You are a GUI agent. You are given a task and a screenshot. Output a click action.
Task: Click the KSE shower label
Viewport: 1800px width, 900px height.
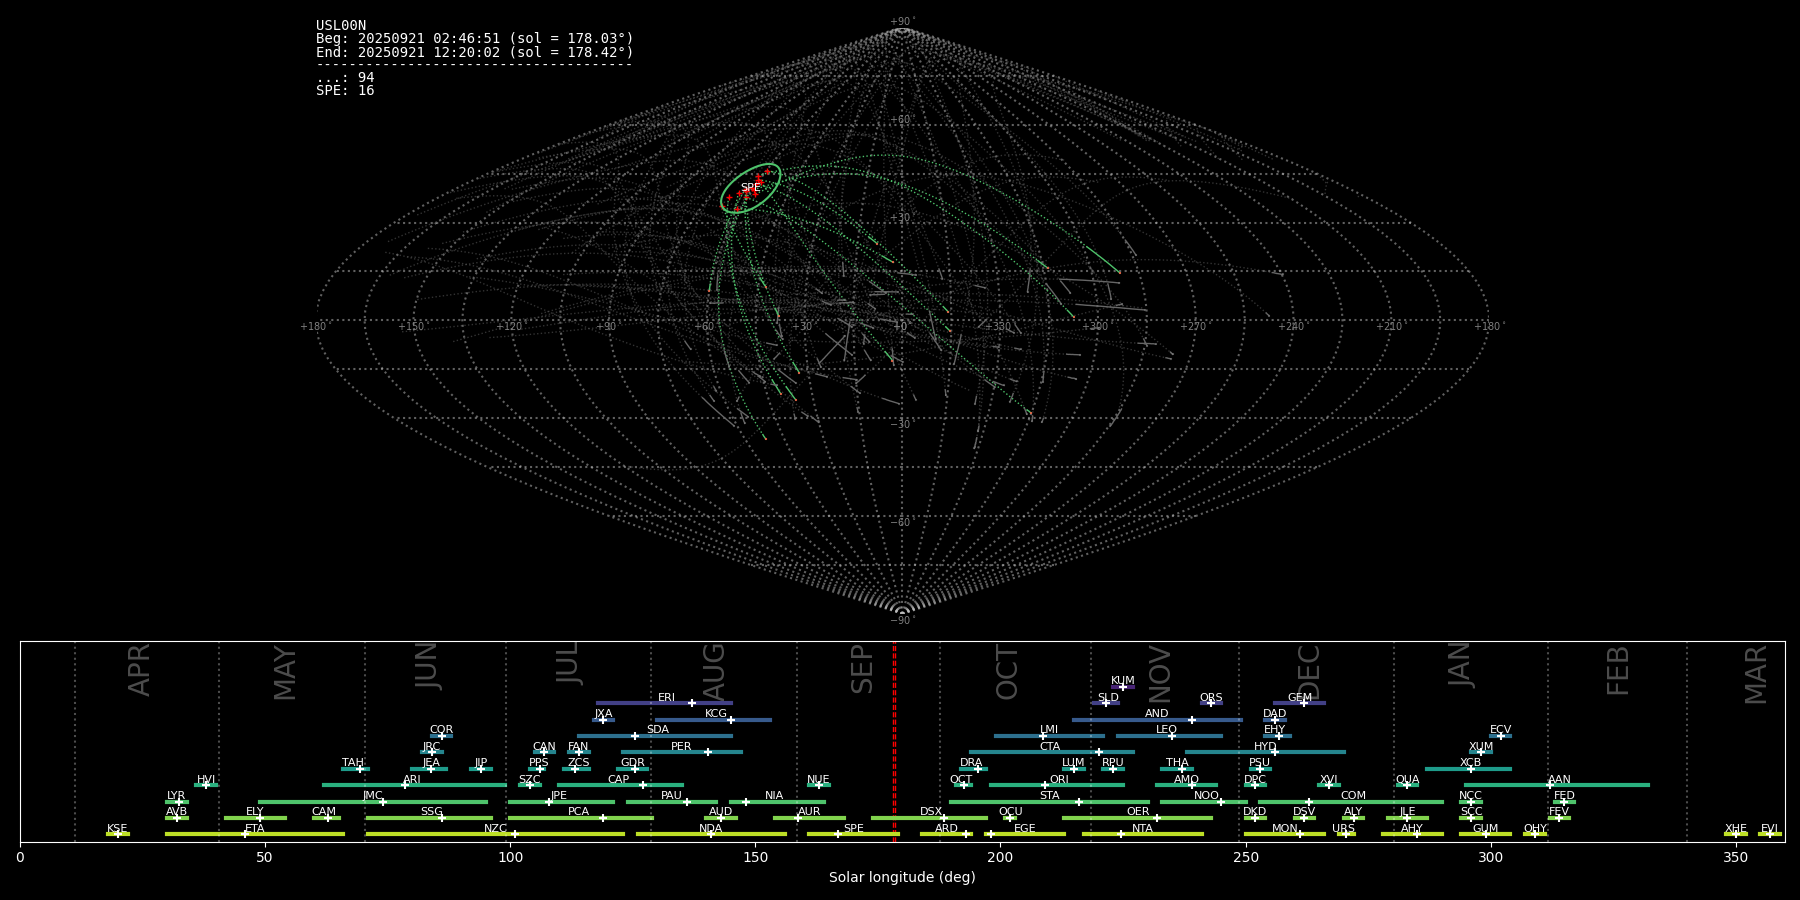[x=117, y=829]
